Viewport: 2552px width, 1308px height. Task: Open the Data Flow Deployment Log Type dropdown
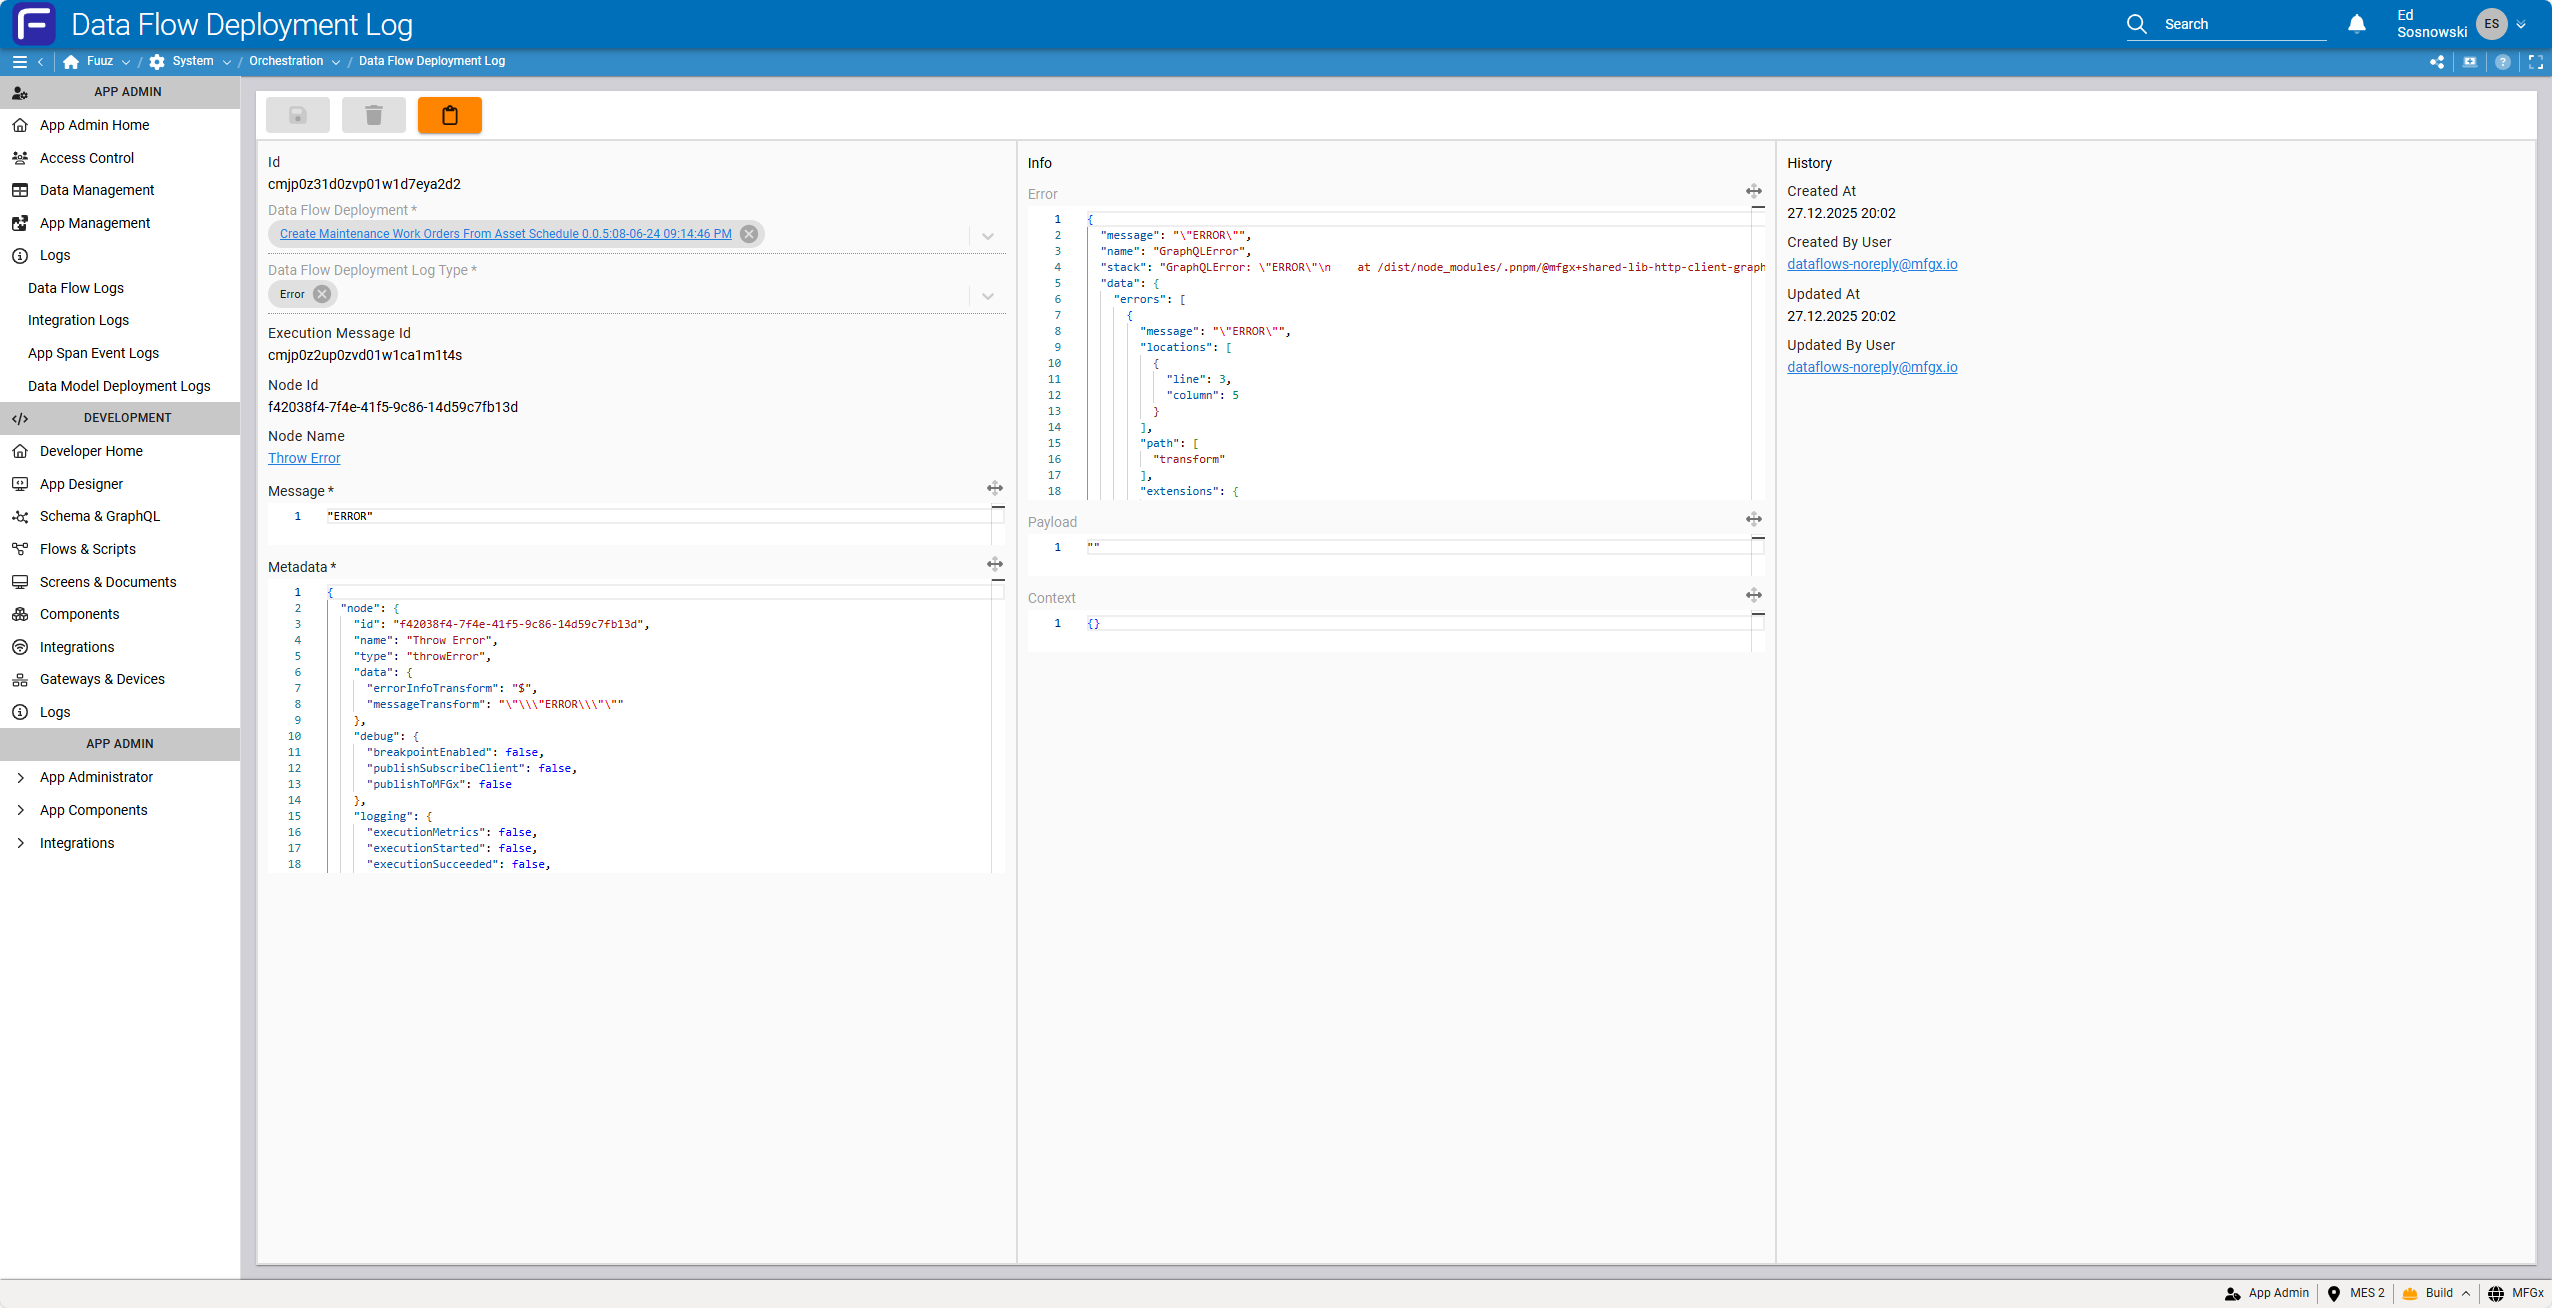click(988, 297)
